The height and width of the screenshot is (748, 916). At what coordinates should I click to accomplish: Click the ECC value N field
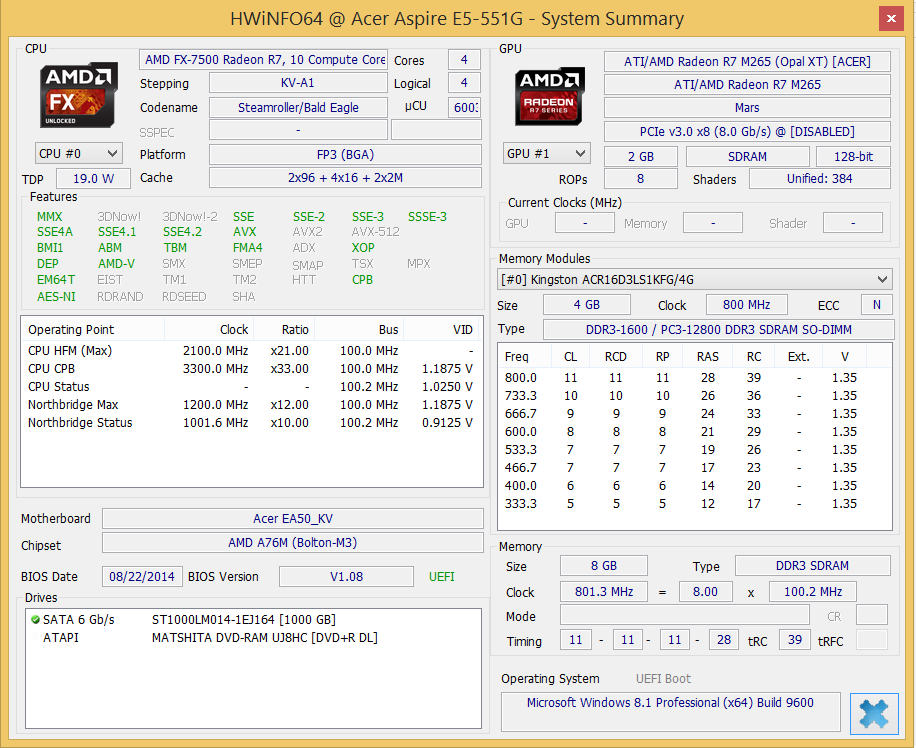[x=877, y=304]
